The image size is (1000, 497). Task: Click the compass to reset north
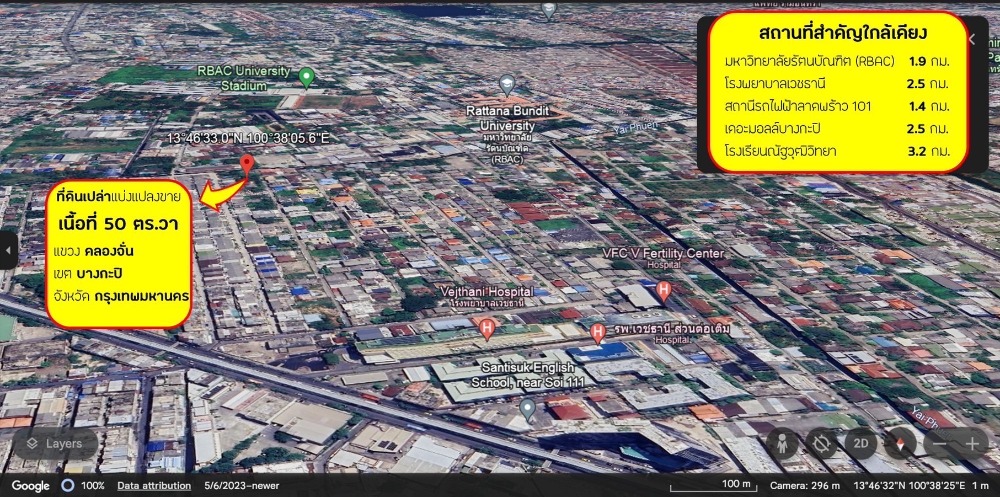(899, 444)
